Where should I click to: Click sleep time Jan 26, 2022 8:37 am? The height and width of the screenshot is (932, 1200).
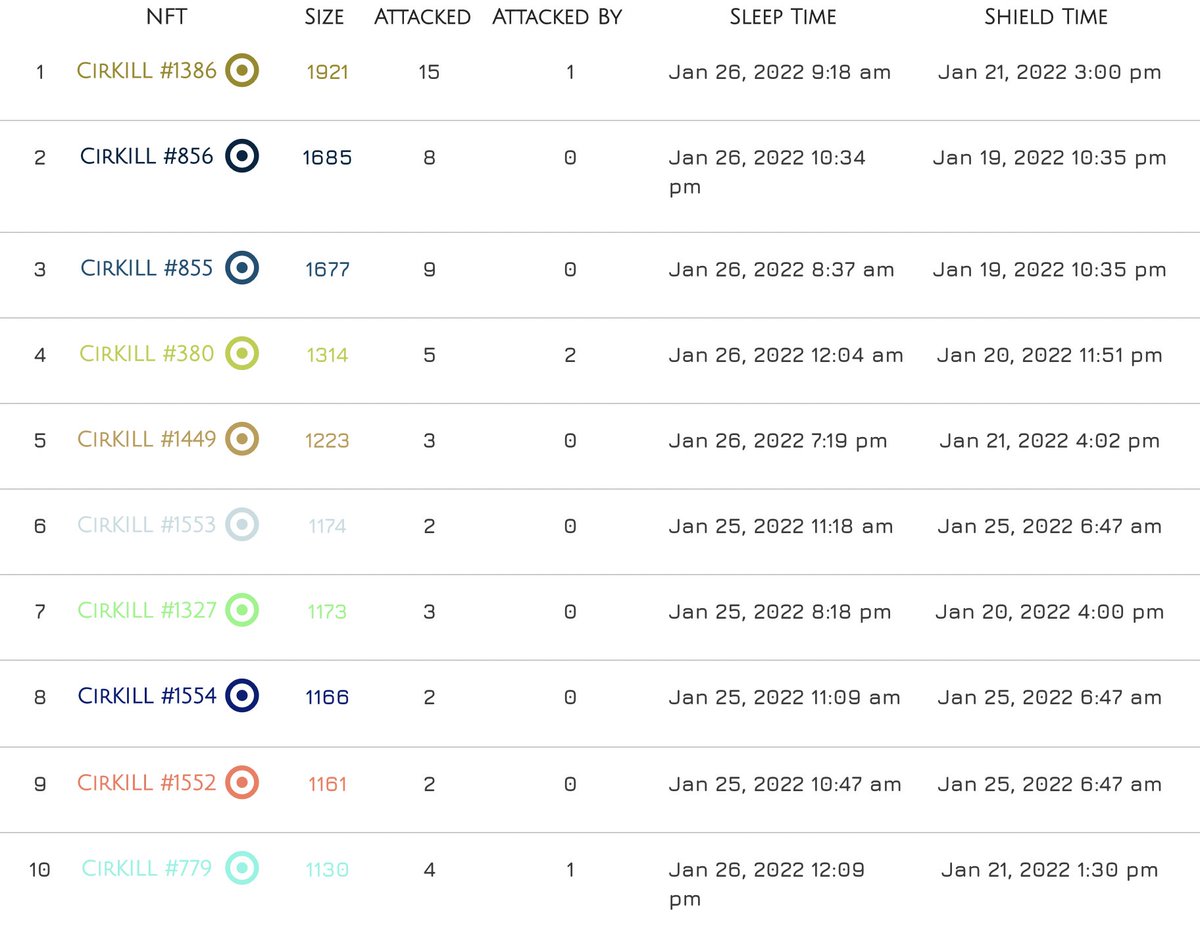coord(781,270)
